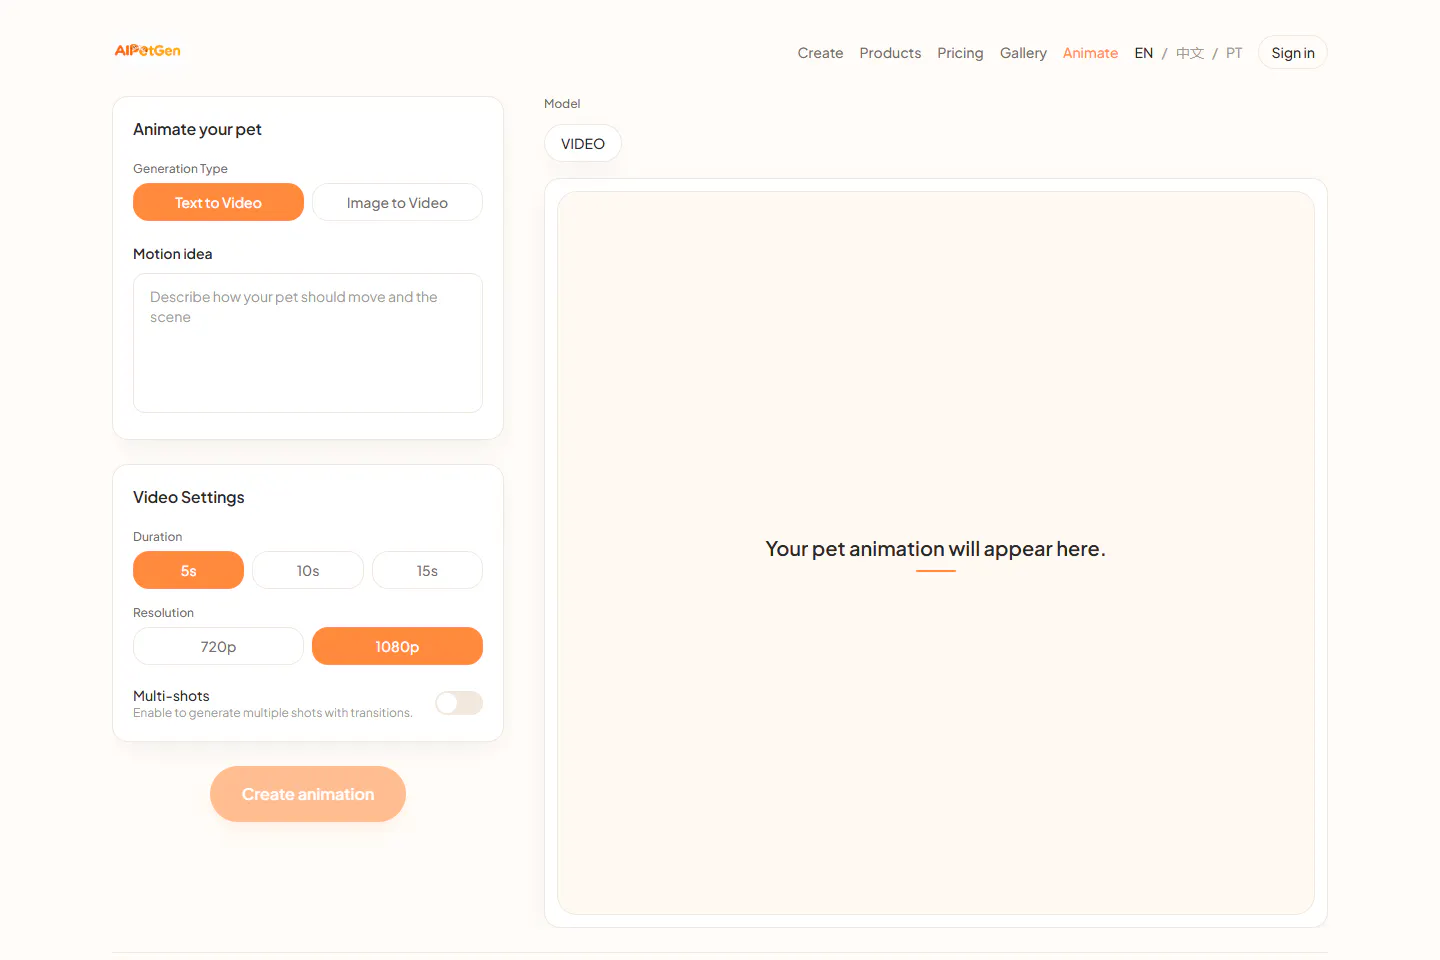Open the Create page in navigation
Image resolution: width=1440 pixels, height=960 pixels.
[x=820, y=53]
